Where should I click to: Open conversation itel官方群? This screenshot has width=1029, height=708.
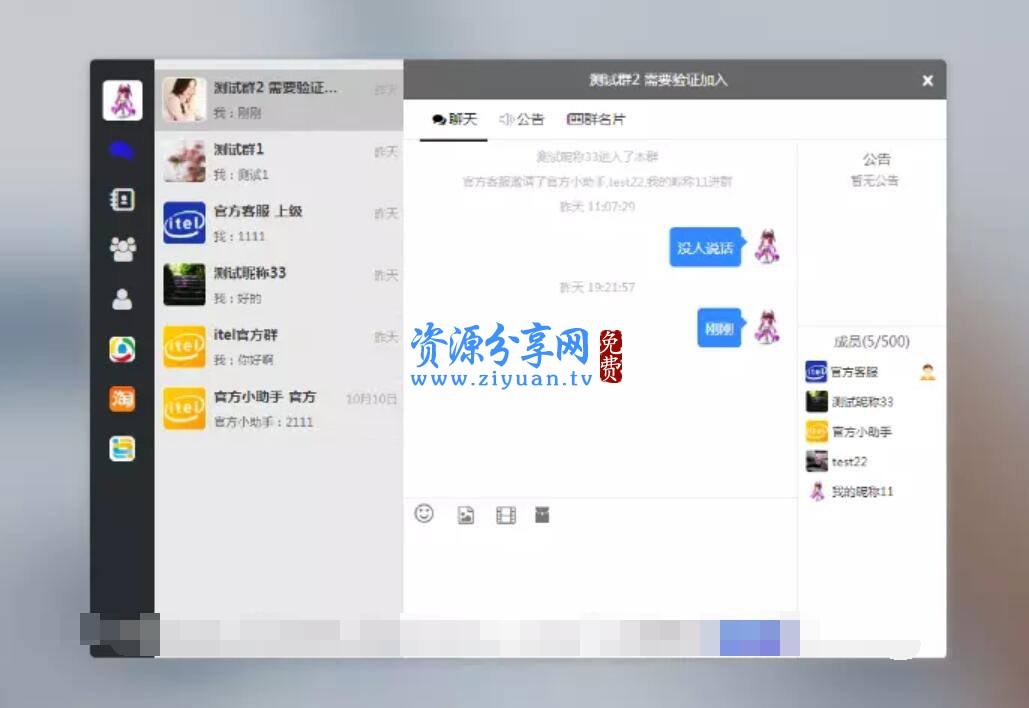point(279,346)
